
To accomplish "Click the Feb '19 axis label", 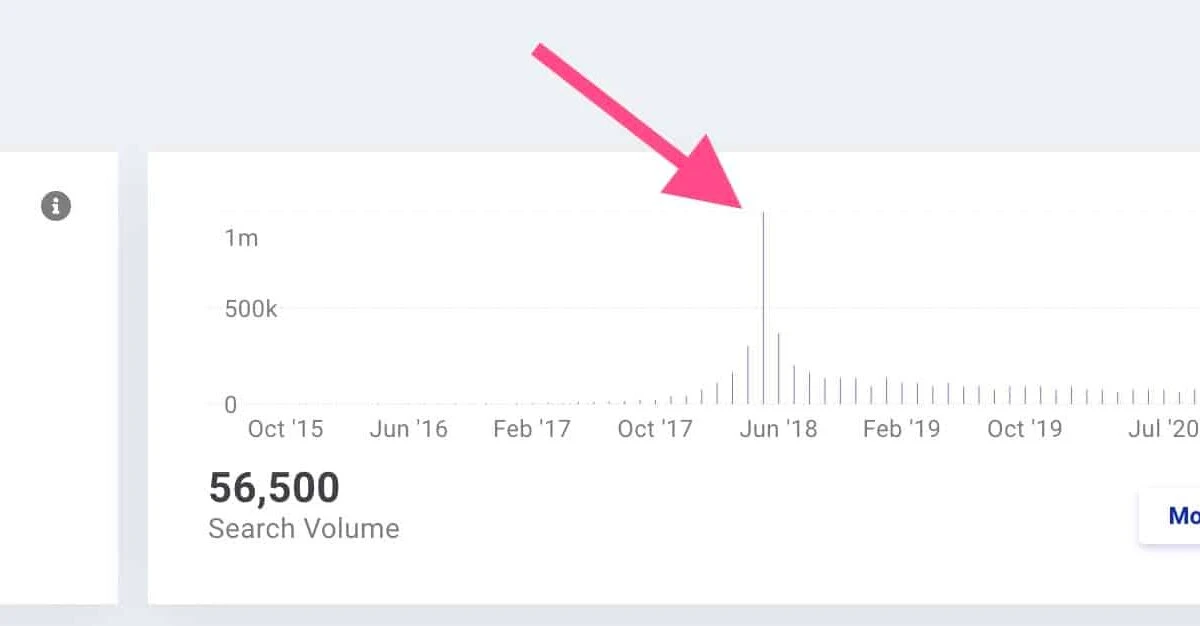I will point(902,429).
